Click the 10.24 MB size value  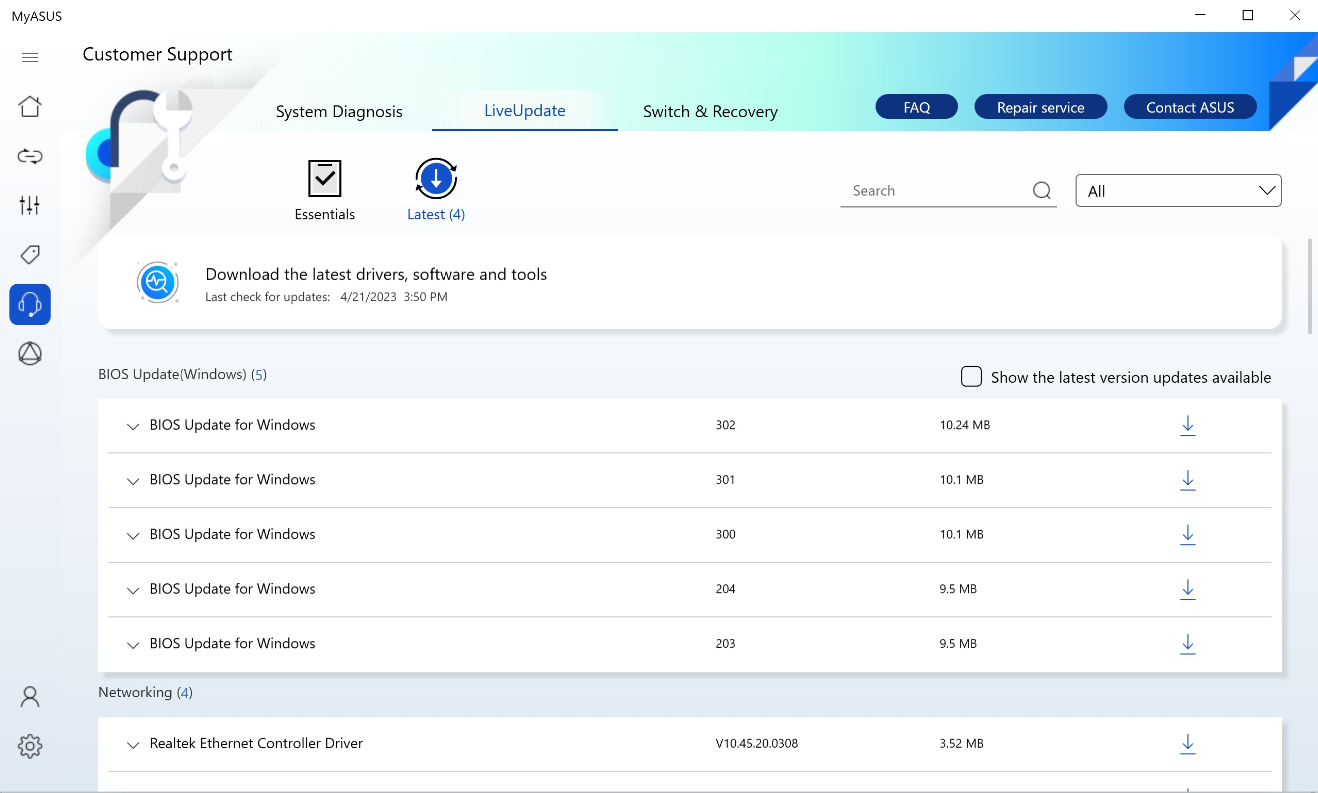click(965, 425)
